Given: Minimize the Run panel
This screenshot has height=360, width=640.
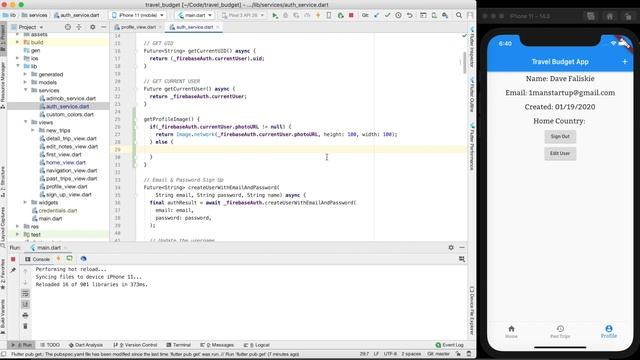Looking at the screenshot, I should point(462,247).
